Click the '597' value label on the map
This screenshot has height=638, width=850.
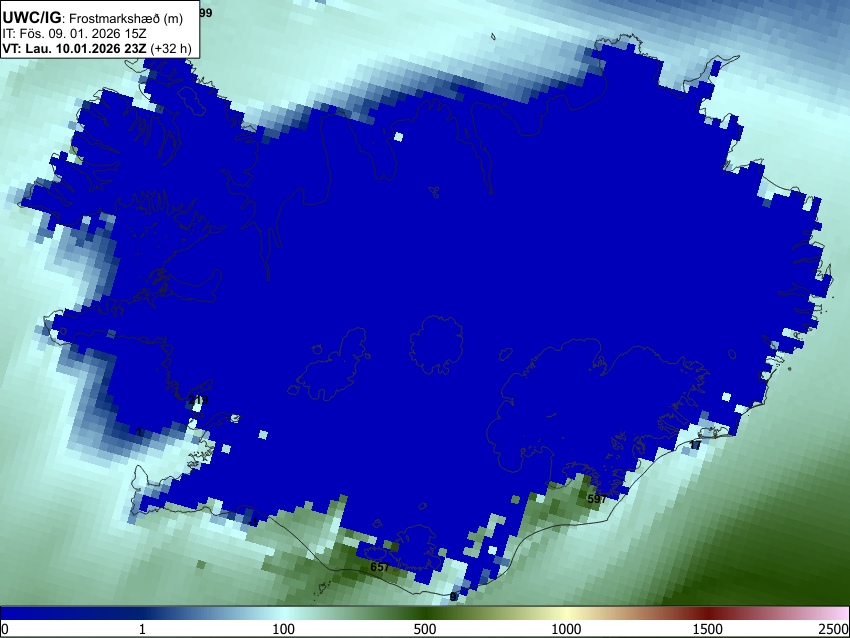596,499
